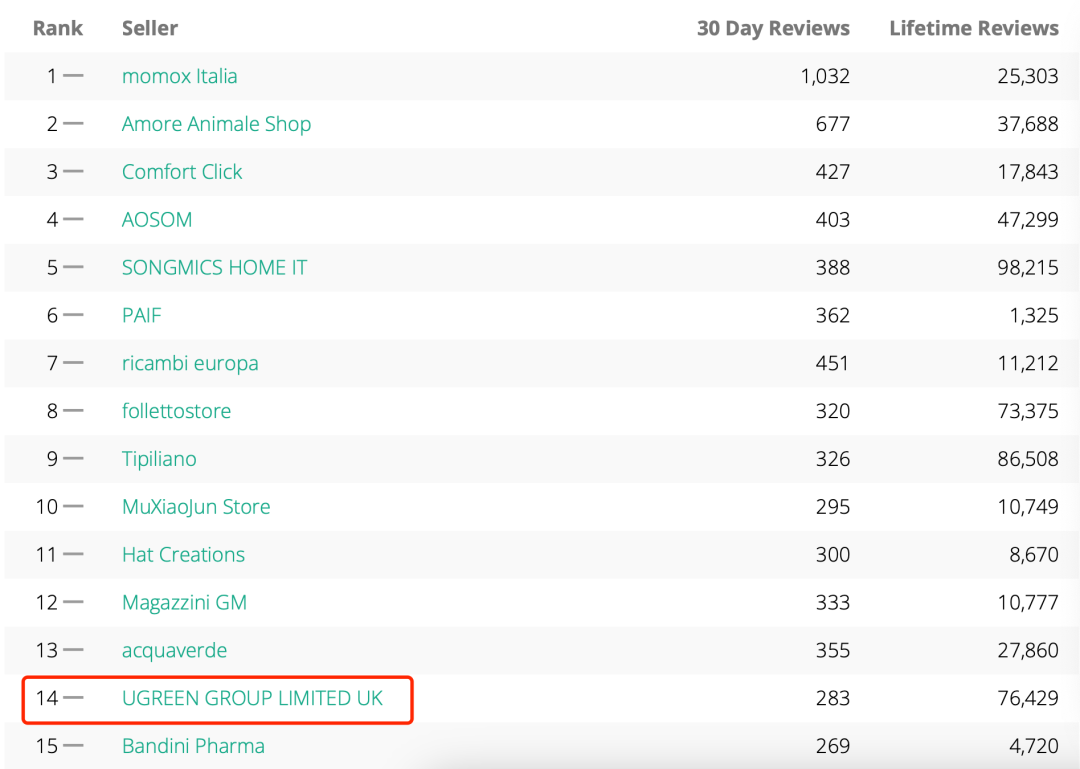Open the acquaverde seller page
Image resolution: width=1080 pixels, height=769 pixels.
point(174,651)
